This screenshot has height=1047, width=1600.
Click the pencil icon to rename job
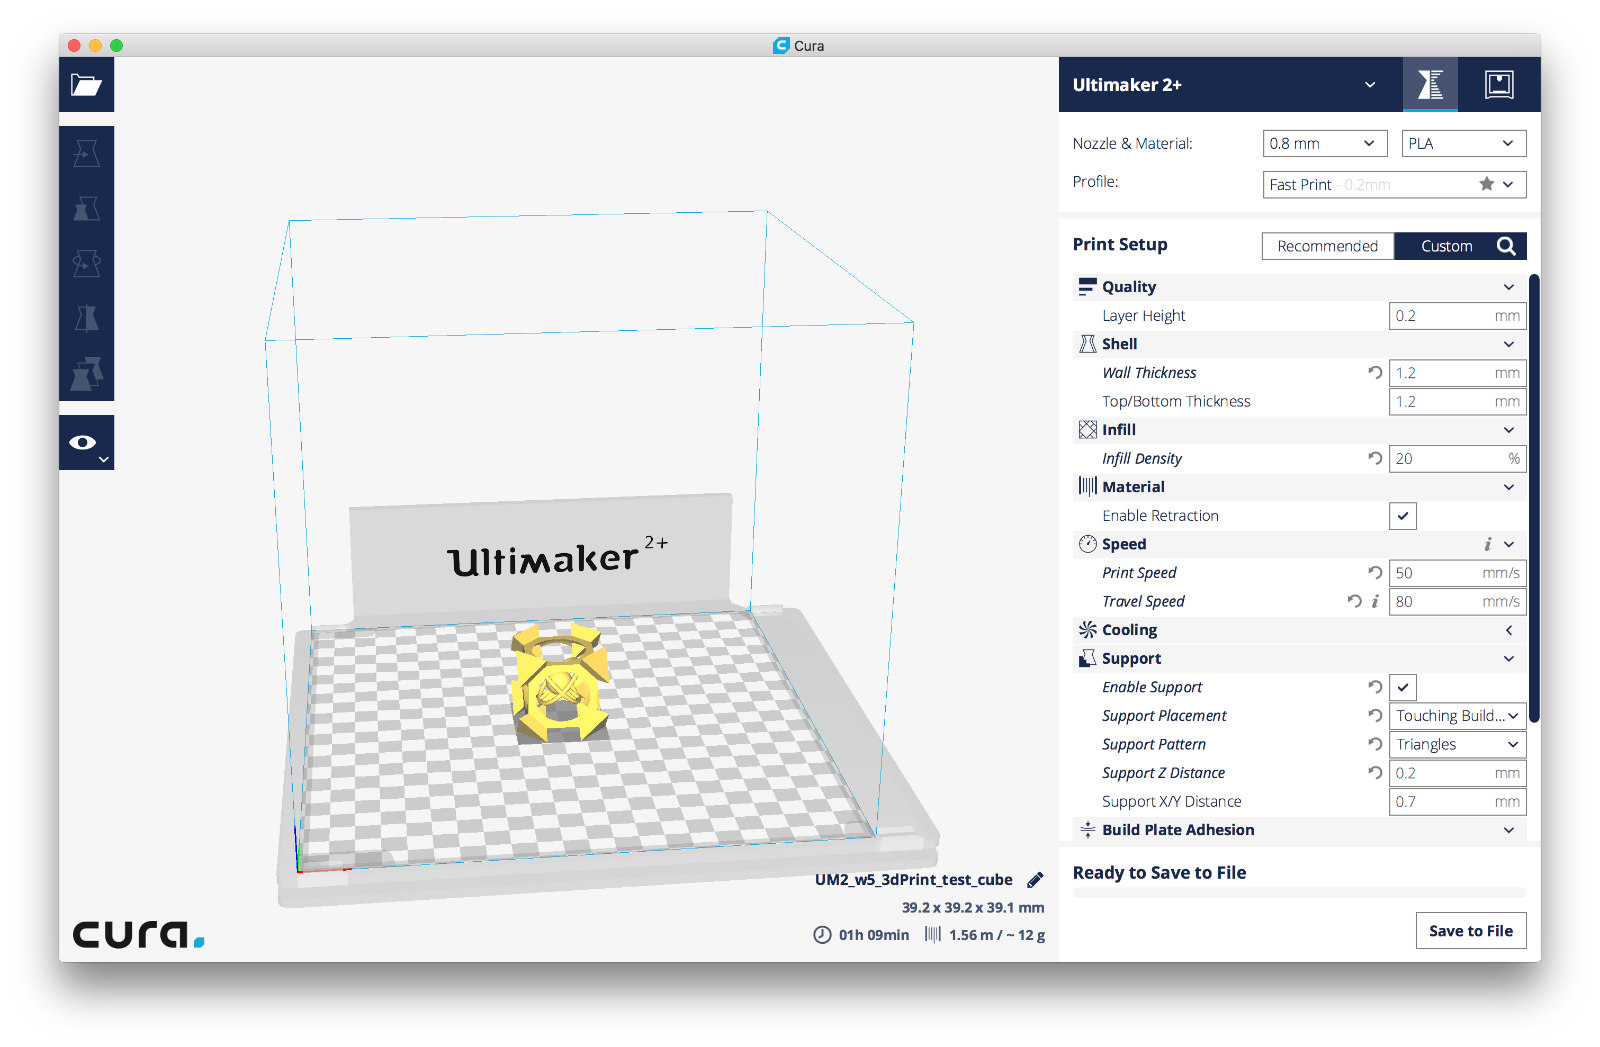1035,880
